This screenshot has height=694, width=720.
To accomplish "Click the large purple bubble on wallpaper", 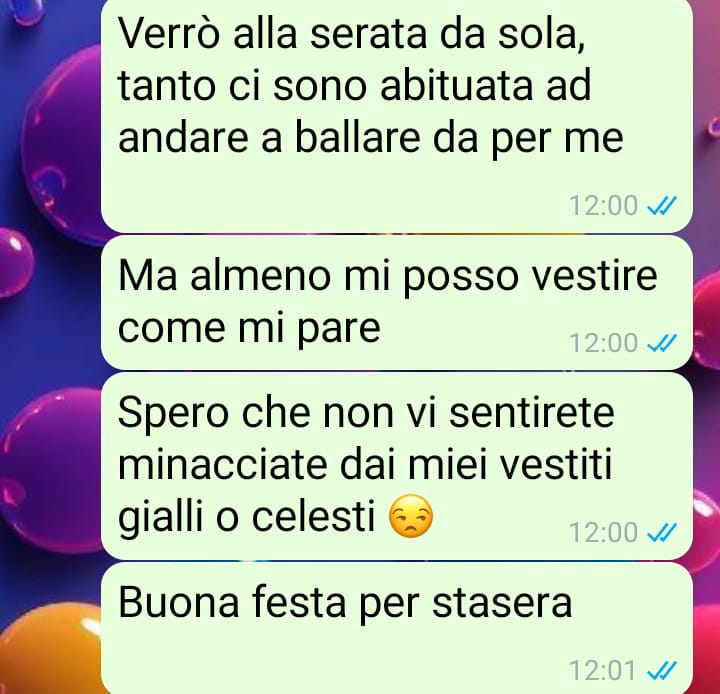I will pyautogui.click(x=62, y=142).
